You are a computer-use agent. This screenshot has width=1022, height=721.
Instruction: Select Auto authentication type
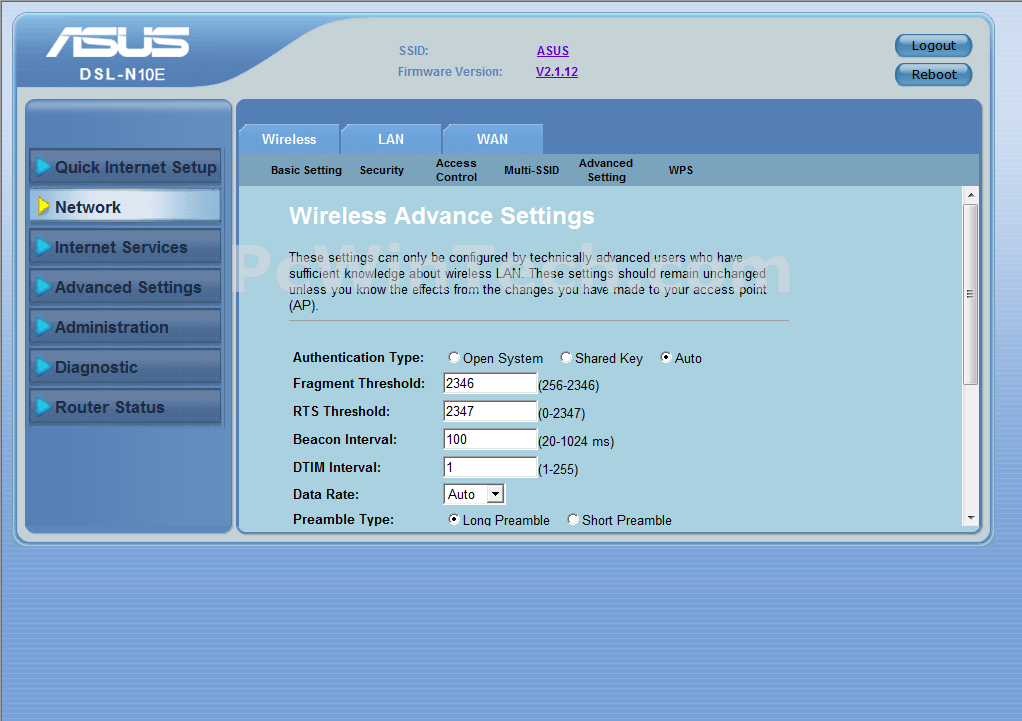click(665, 357)
